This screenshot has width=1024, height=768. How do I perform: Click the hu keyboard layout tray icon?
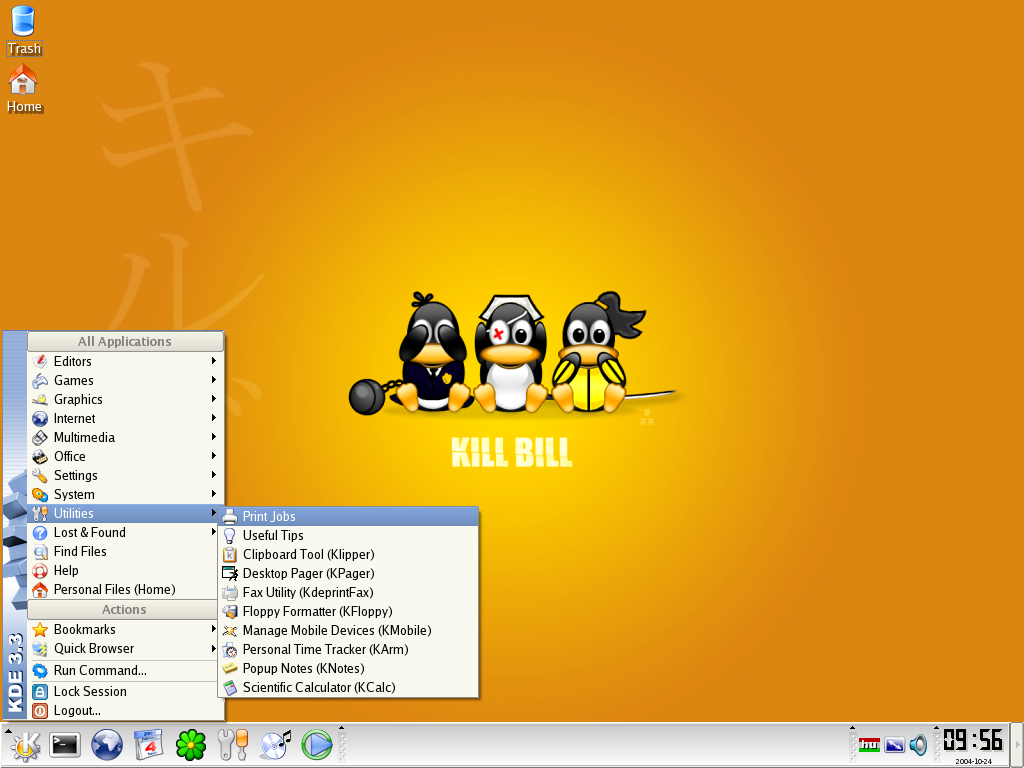pyautogui.click(x=869, y=744)
